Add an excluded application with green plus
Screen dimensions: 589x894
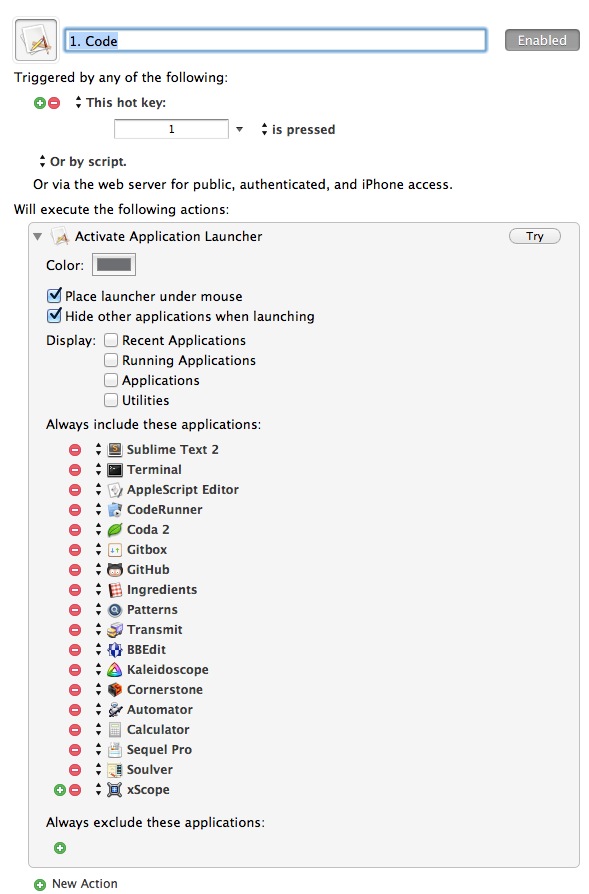click(60, 848)
